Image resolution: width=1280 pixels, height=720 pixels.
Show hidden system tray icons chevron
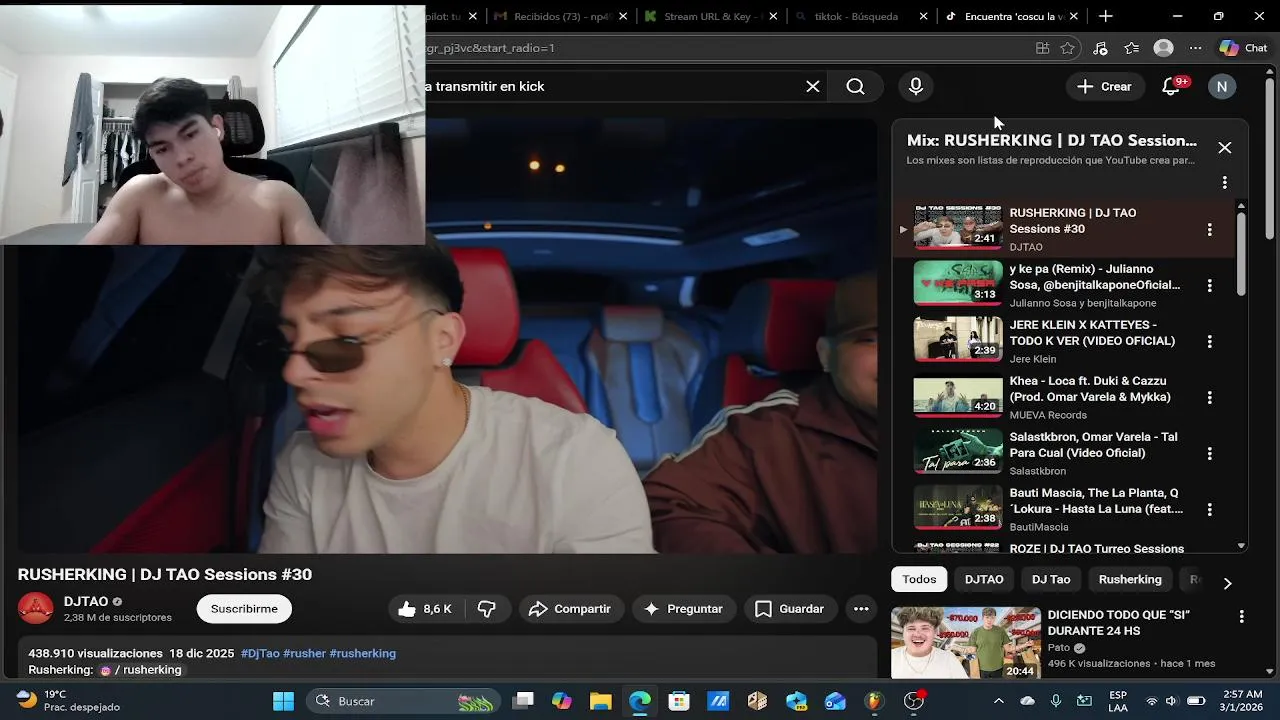(998, 701)
